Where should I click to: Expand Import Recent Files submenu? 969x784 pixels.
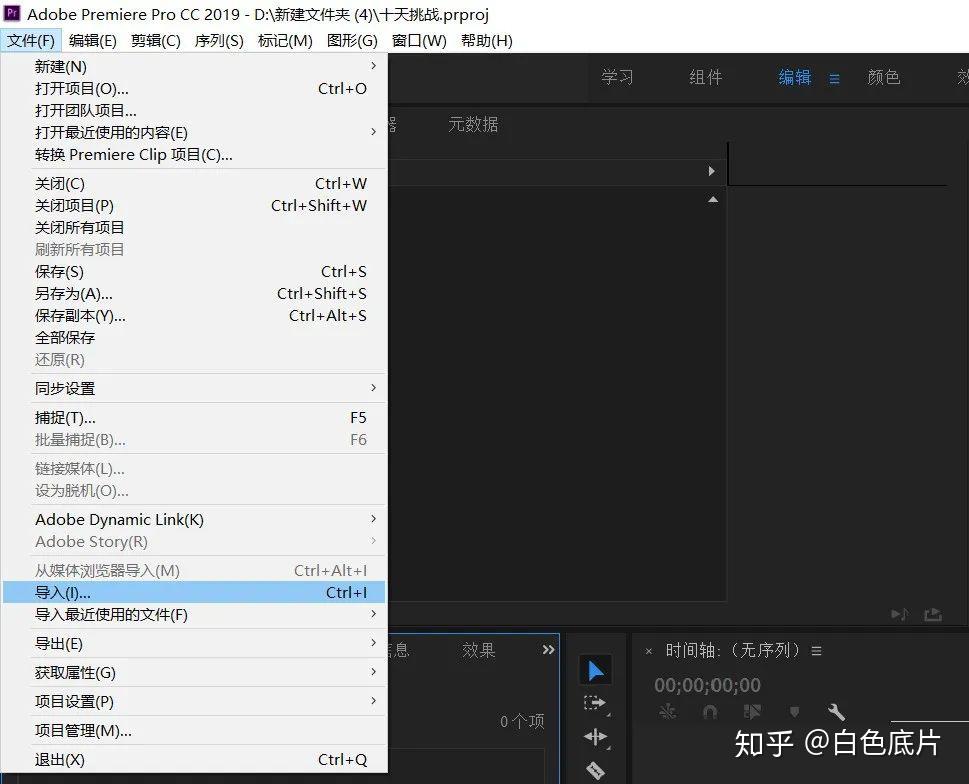(x=194, y=614)
